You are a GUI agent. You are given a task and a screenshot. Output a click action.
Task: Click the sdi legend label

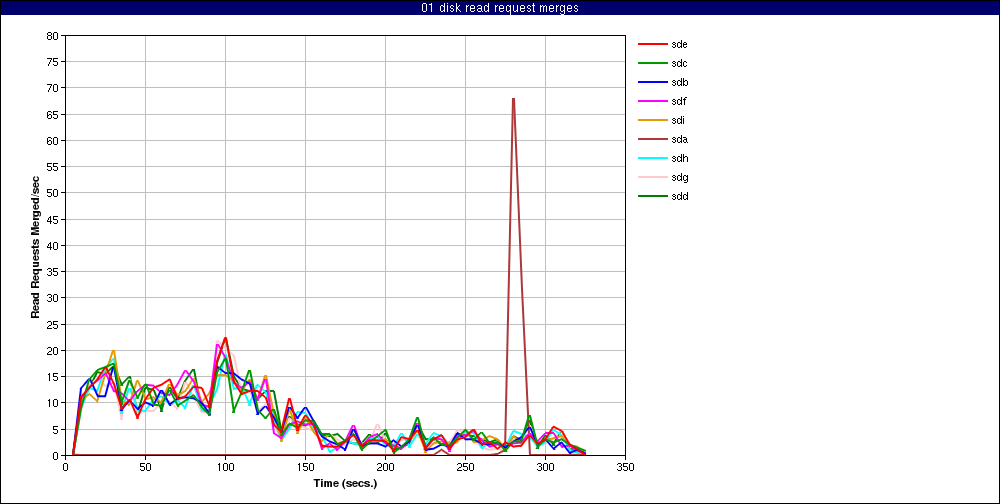(x=678, y=120)
